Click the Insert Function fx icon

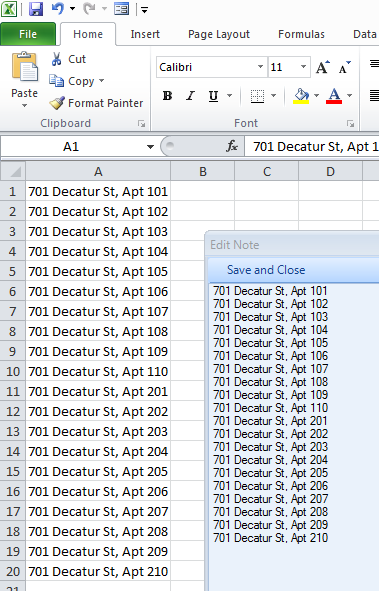point(232,146)
